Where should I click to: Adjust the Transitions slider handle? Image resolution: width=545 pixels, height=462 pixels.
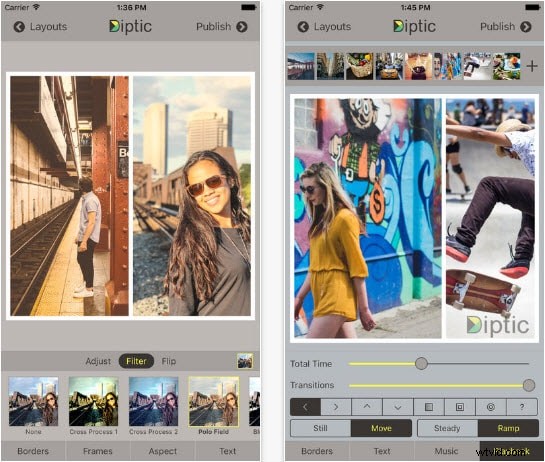pyautogui.click(x=529, y=385)
